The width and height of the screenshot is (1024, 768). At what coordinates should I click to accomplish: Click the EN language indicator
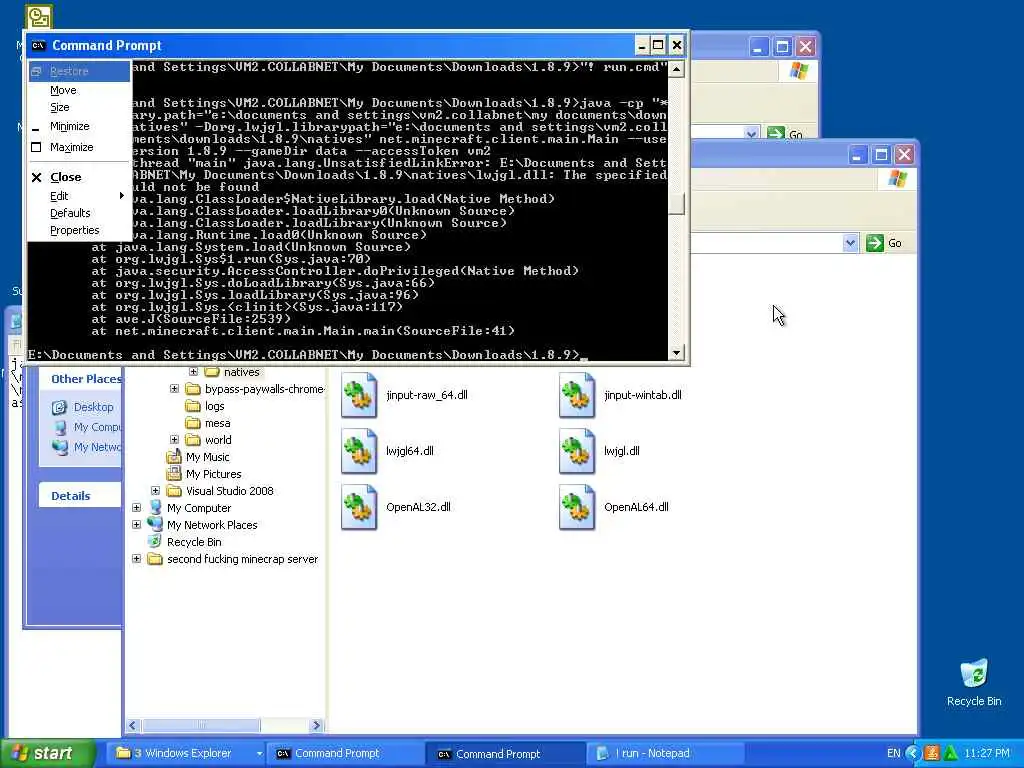pyautogui.click(x=893, y=754)
